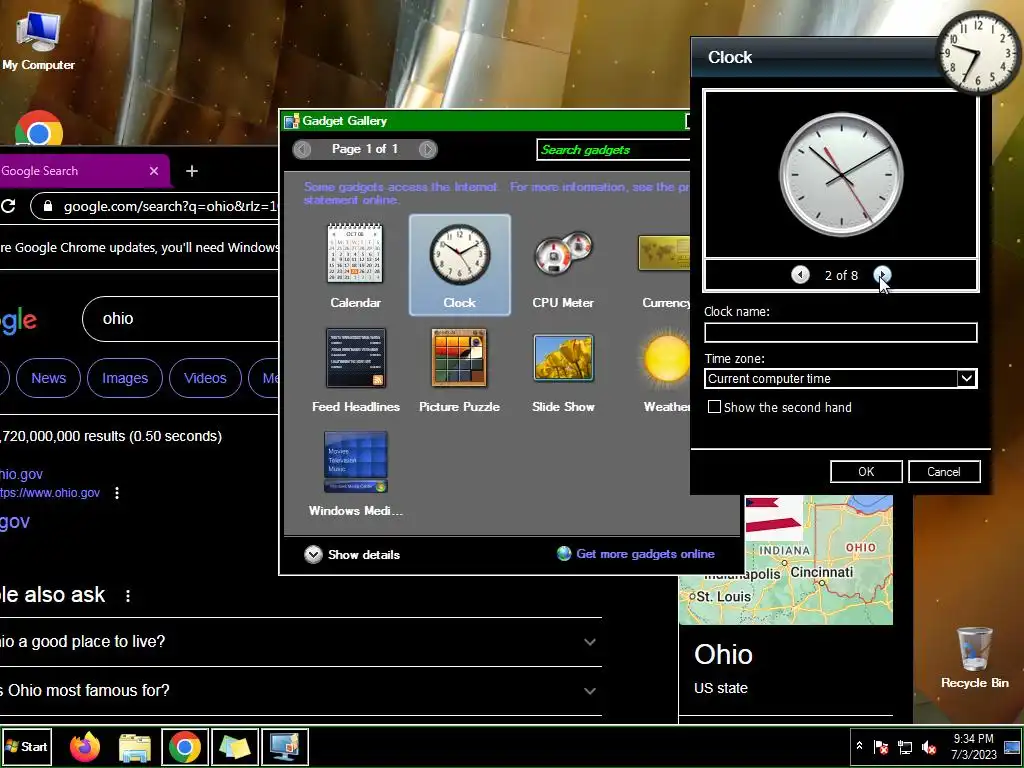Click the muted volume tray icon

[x=929, y=747]
